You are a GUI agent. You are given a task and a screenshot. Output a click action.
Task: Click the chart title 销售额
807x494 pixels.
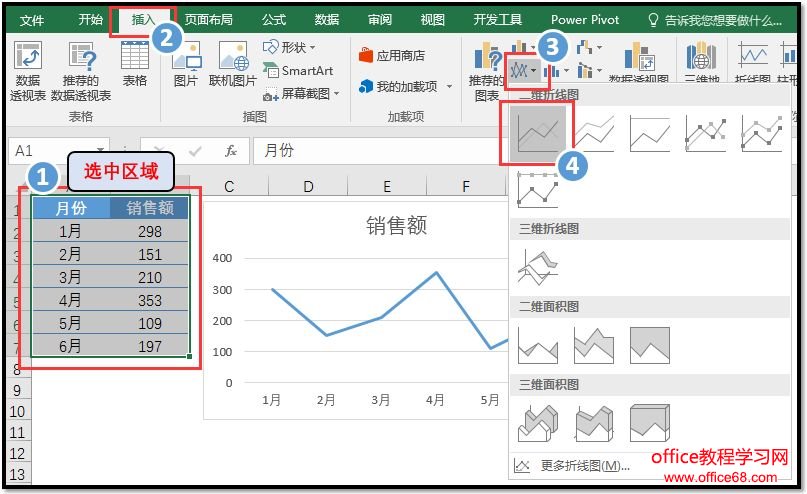pyautogui.click(x=396, y=225)
